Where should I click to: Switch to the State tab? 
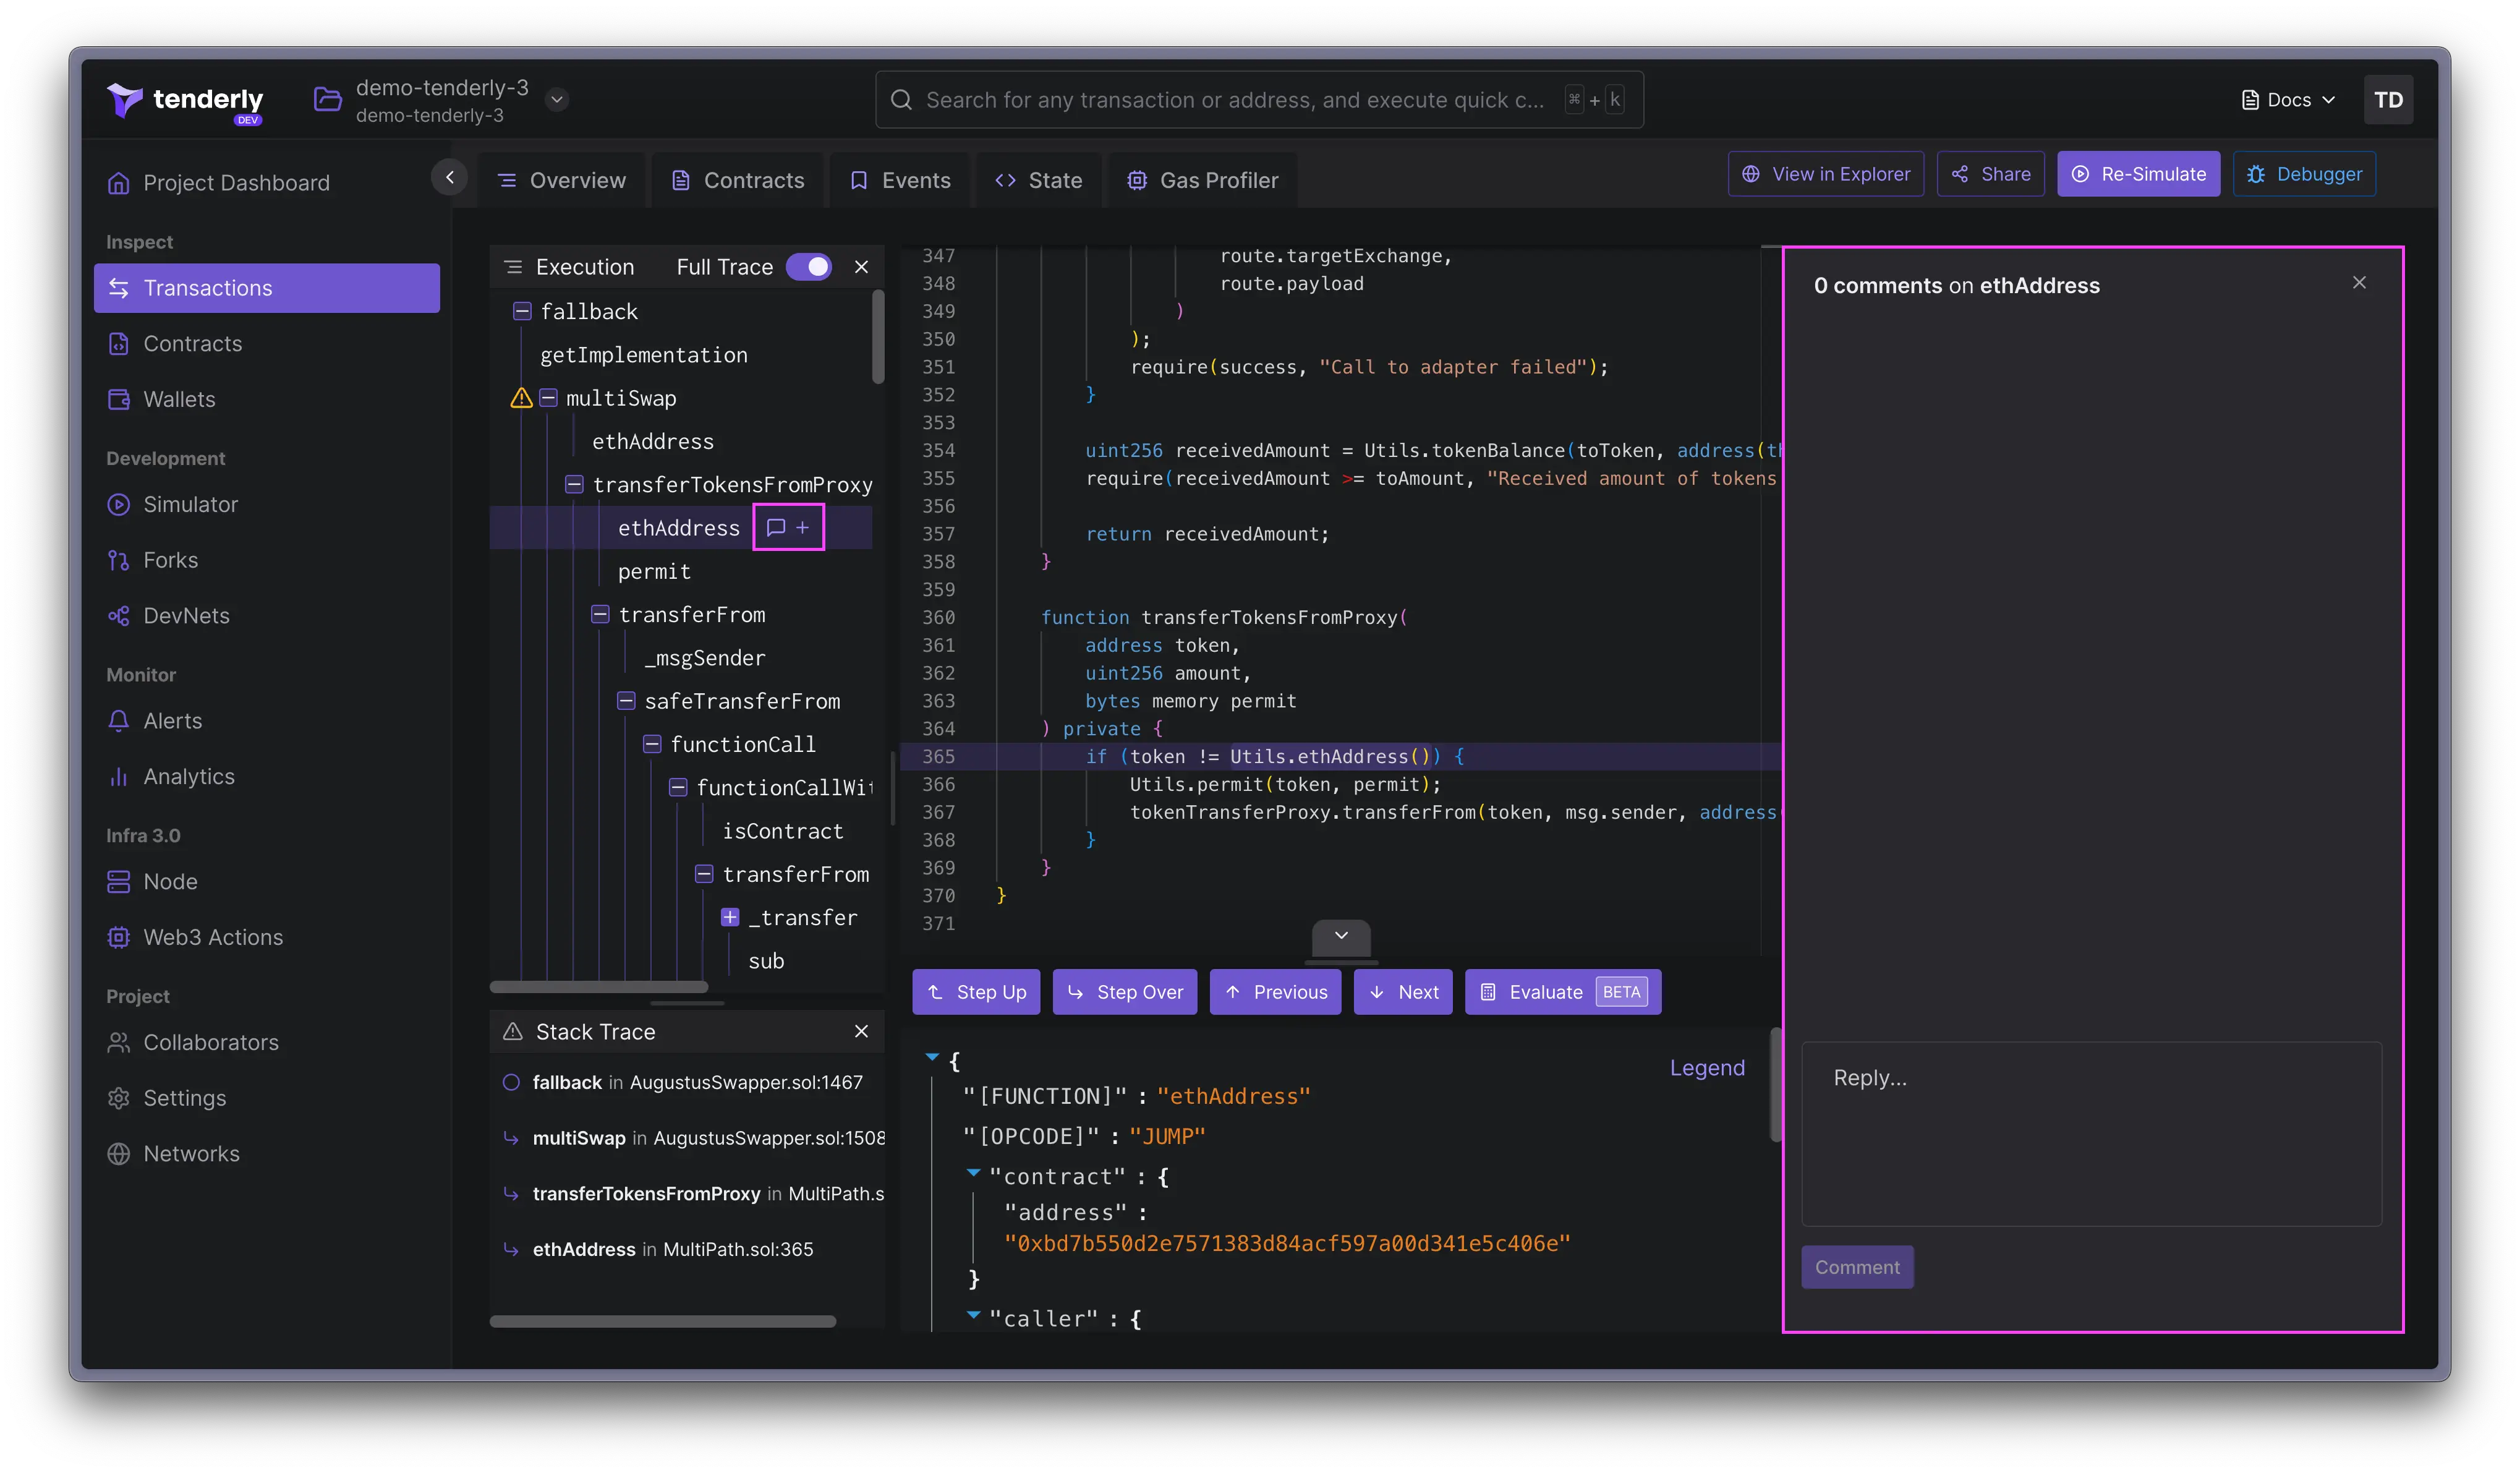1039,180
